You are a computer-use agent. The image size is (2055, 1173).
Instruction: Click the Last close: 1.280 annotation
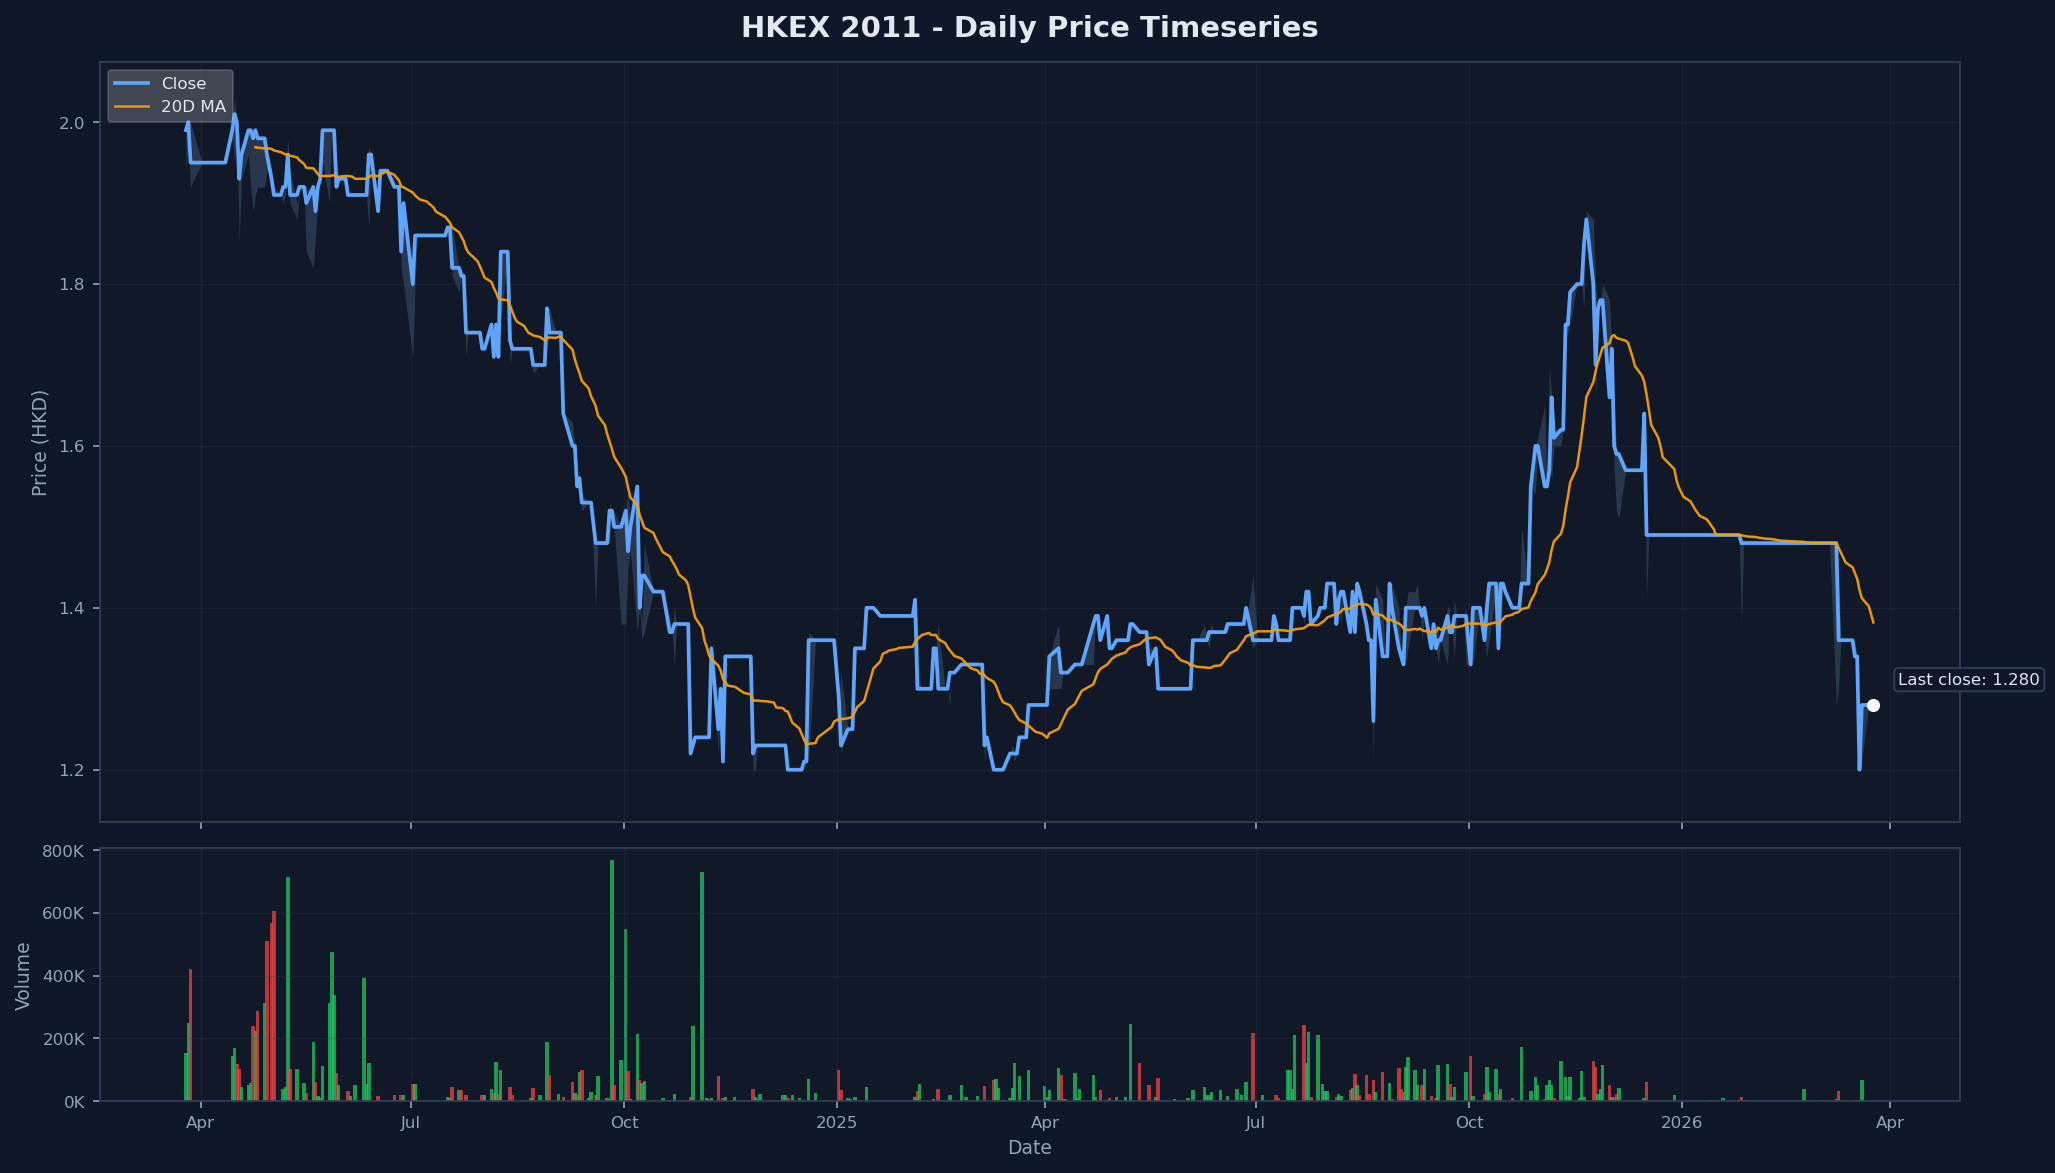(x=1968, y=680)
